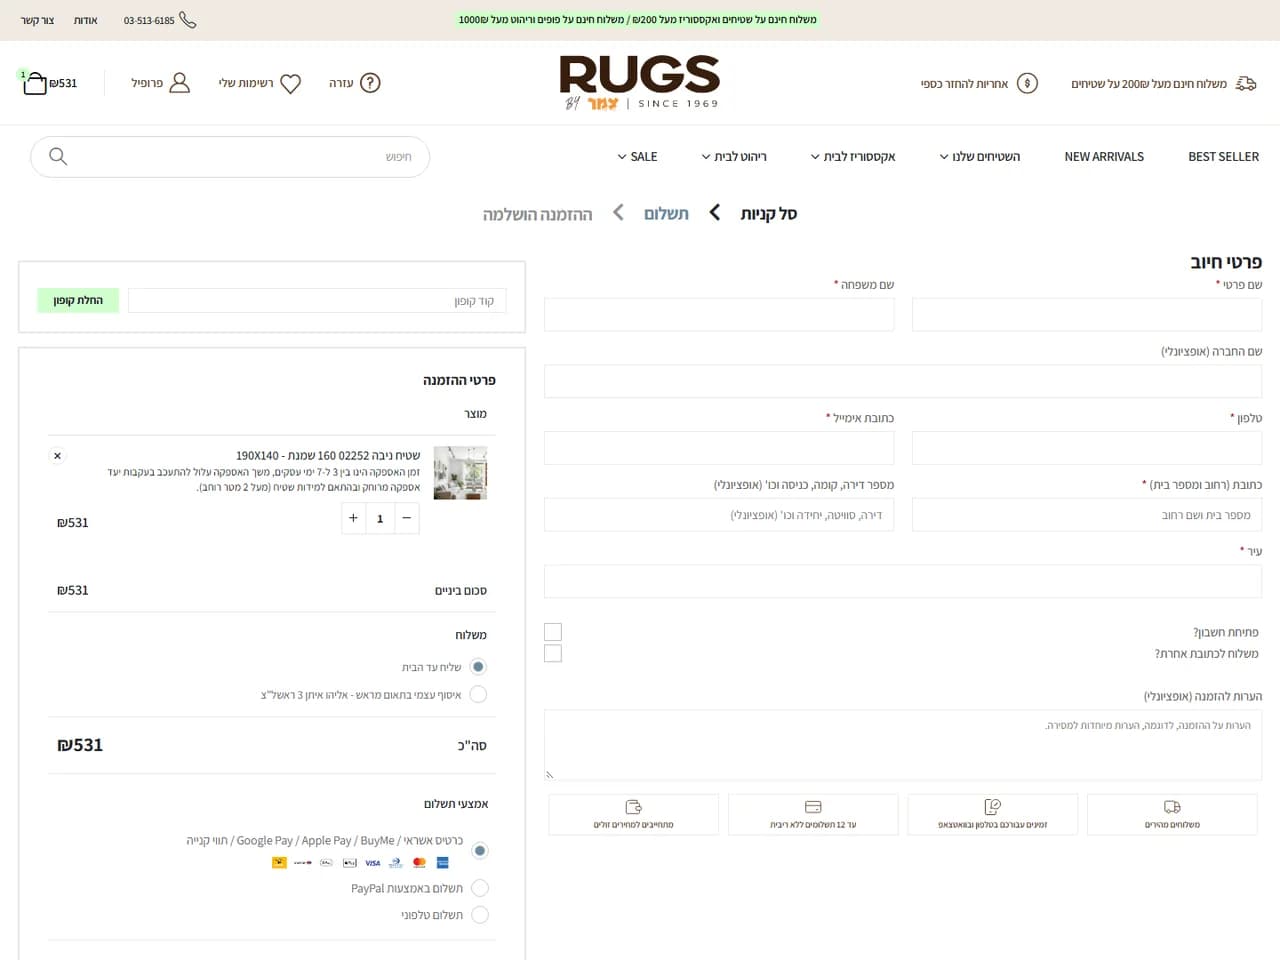Select credit card payment method
The width and height of the screenshot is (1280, 960).
click(x=480, y=851)
